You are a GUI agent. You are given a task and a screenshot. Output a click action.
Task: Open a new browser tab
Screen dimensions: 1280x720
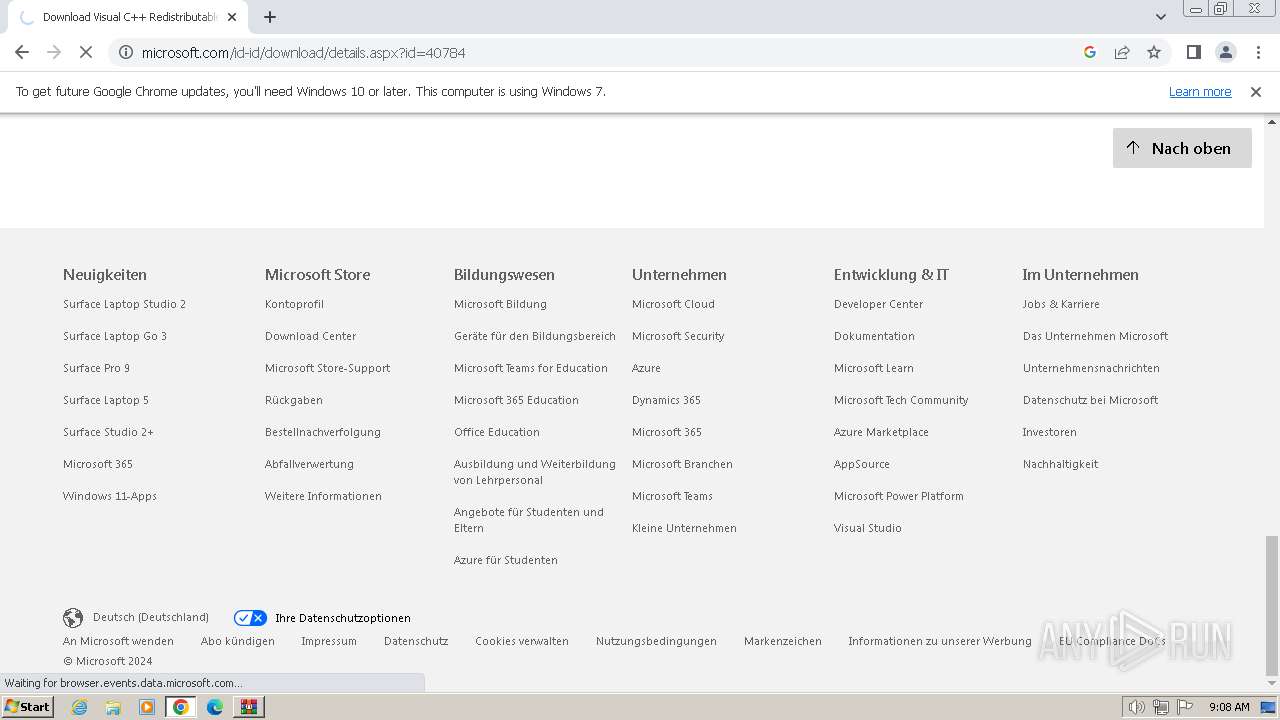[x=270, y=17]
